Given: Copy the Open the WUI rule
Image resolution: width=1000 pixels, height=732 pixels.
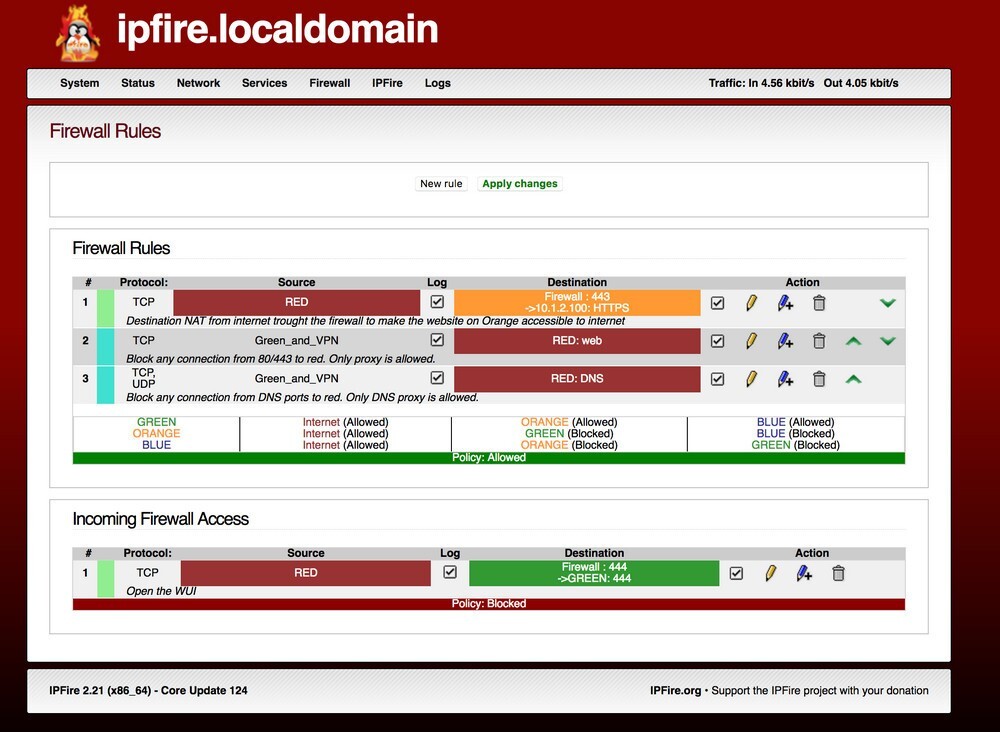Looking at the screenshot, I should [x=804, y=573].
